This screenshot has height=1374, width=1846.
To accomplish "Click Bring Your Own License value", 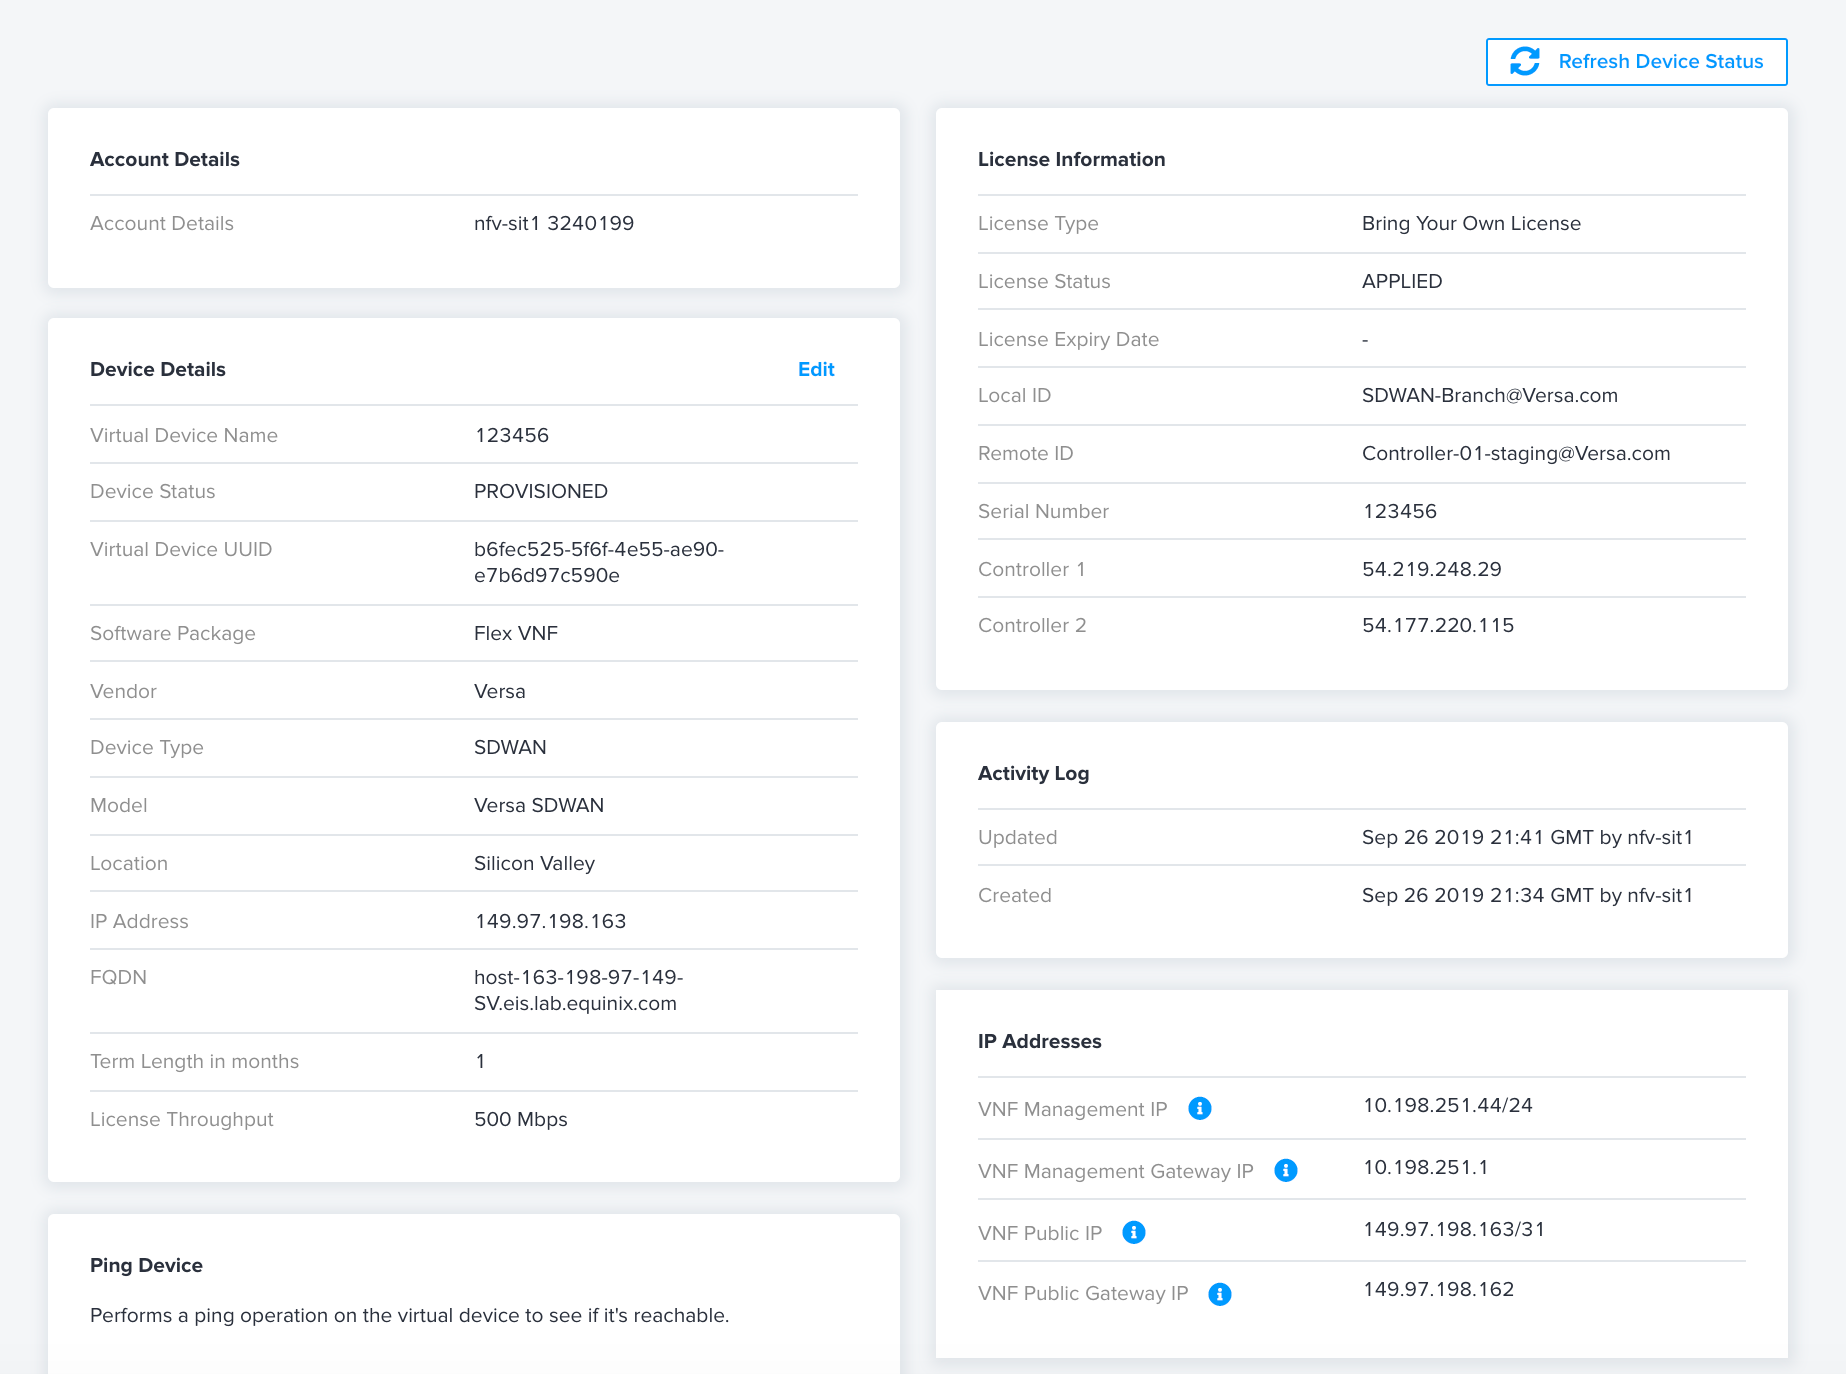I will 1471,223.
